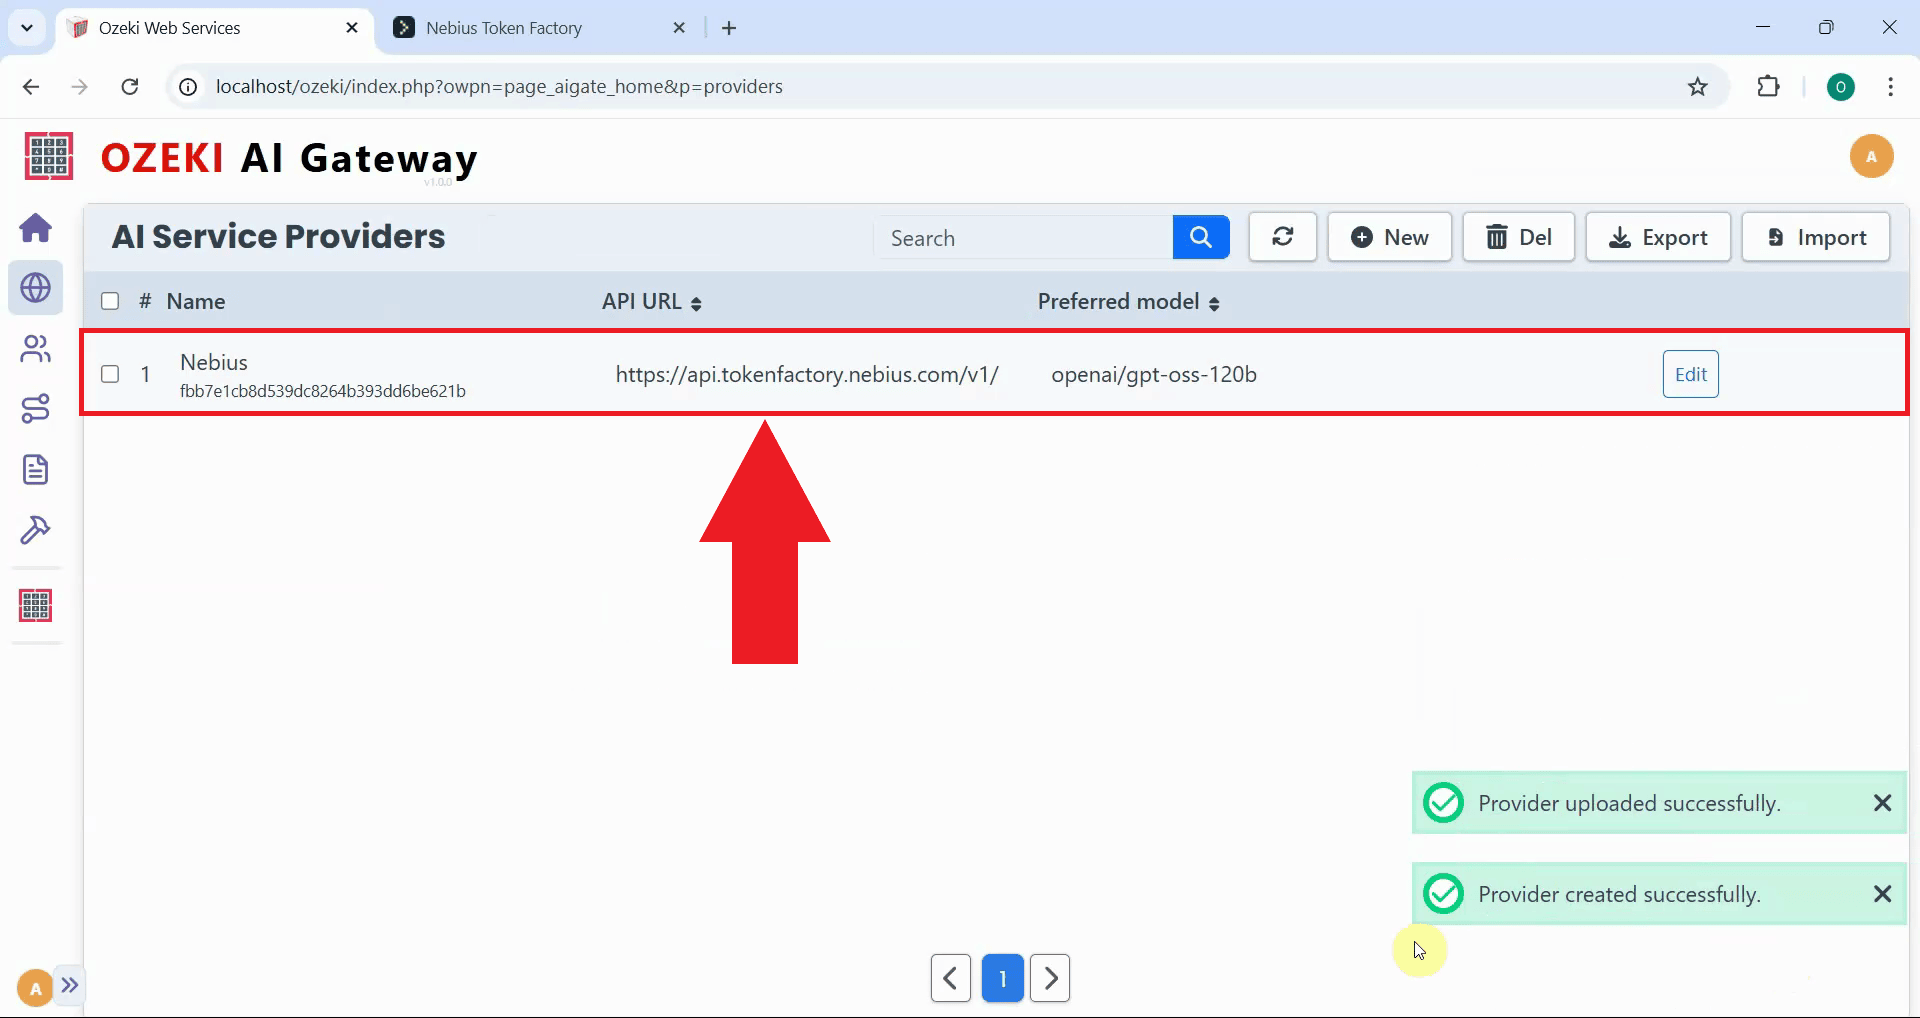Screen dimensions: 1920x1018
Task: Open the users icon in sidebar
Action: coord(36,349)
